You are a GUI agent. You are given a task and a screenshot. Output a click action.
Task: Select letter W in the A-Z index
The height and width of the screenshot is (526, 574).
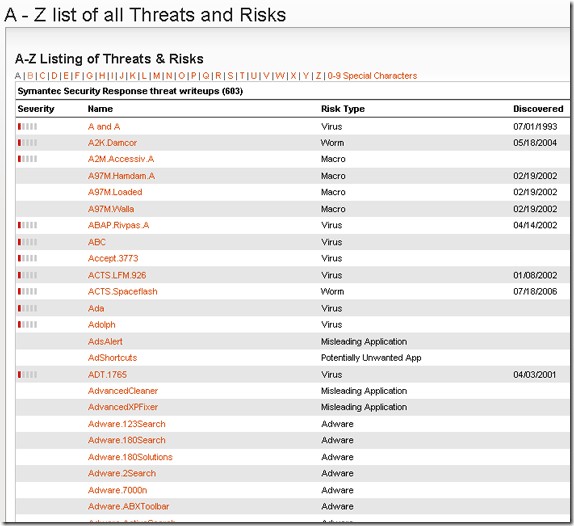280,76
